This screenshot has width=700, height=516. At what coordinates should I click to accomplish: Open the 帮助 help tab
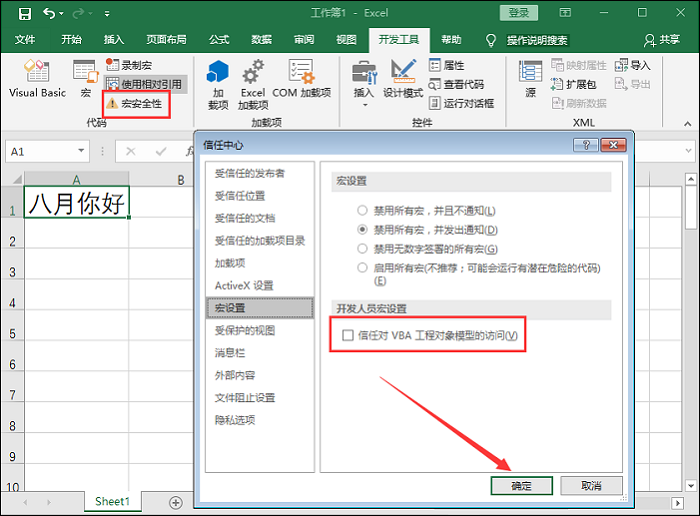pos(451,40)
